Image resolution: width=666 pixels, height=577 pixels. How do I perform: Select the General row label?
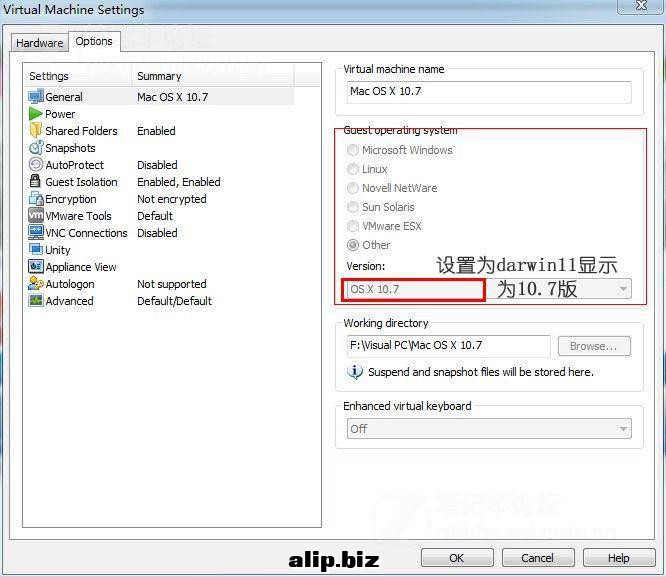coord(64,97)
